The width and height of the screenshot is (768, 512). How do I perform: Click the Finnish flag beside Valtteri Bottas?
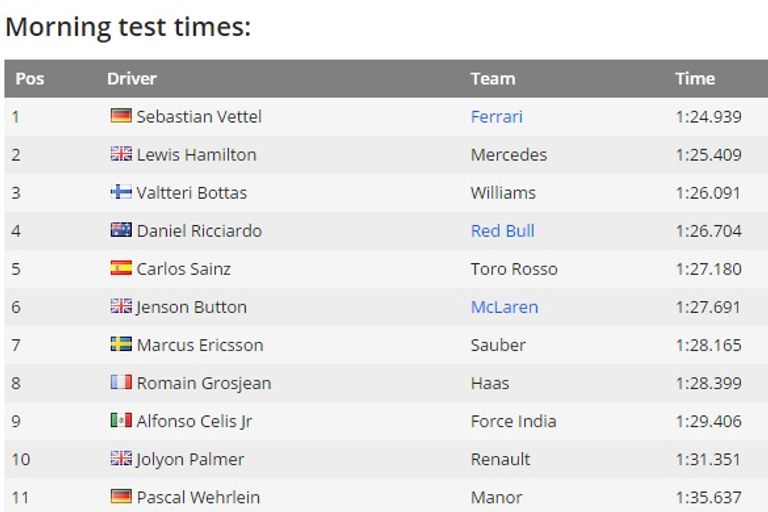click(x=121, y=192)
